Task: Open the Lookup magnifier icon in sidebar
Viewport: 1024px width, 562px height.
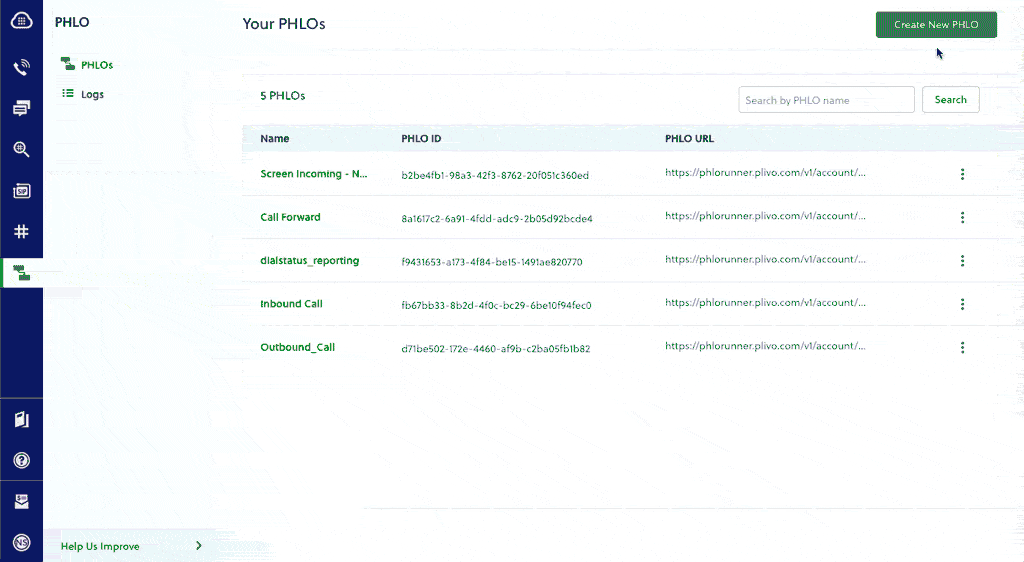Action: coord(21,149)
